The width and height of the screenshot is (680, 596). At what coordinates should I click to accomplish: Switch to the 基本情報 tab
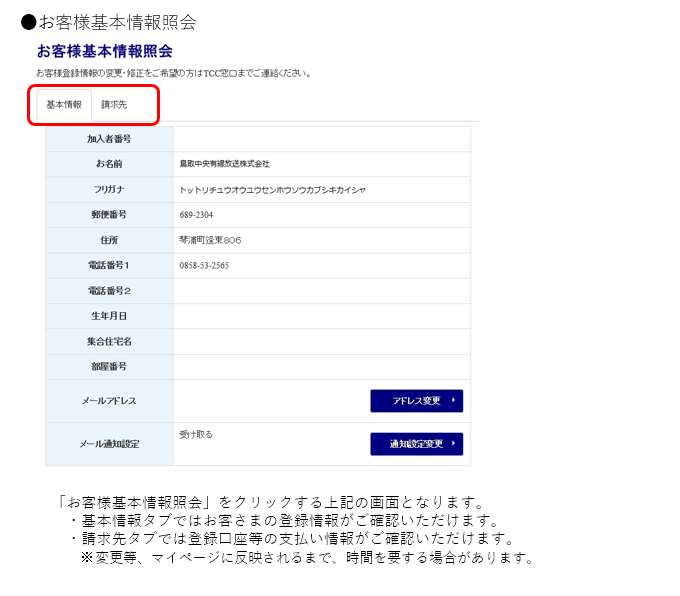64,105
